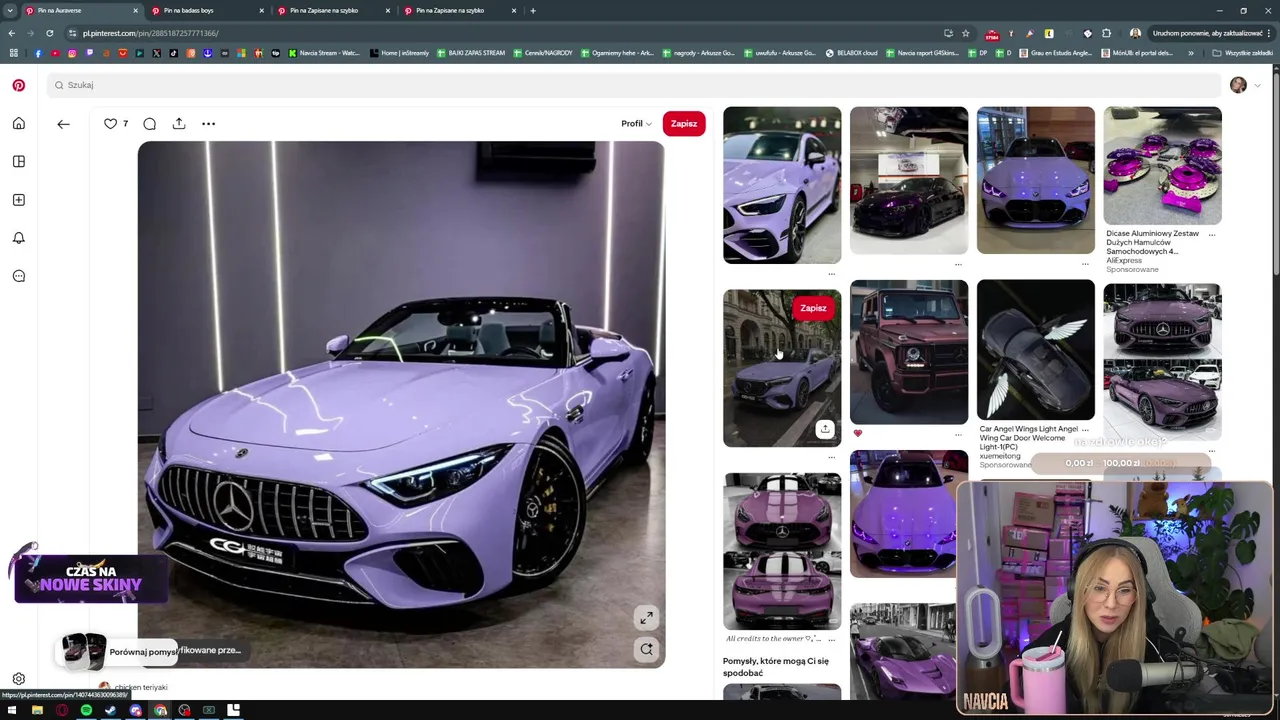The image size is (1280, 720).
Task: Open the Car Angel Wings Light pin
Action: [1036, 350]
